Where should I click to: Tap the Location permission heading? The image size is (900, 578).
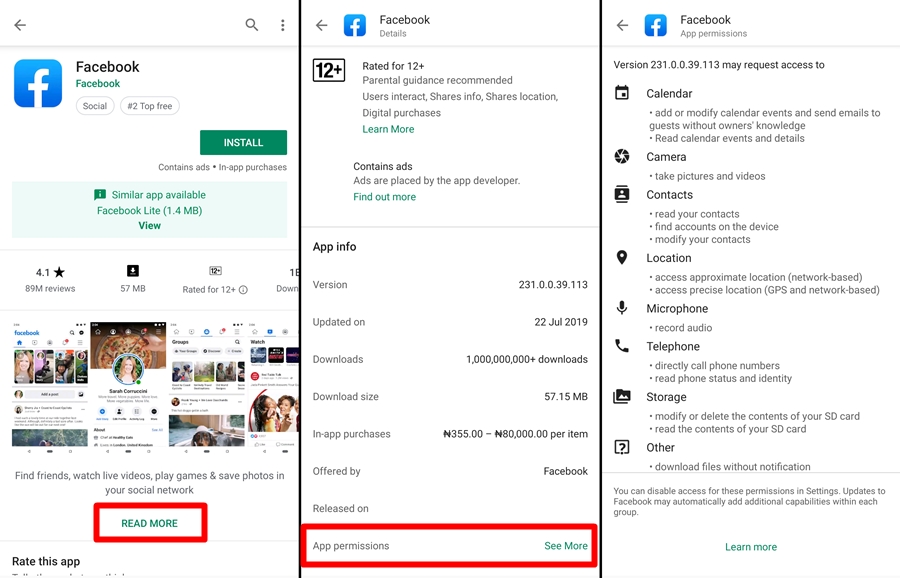coord(669,258)
